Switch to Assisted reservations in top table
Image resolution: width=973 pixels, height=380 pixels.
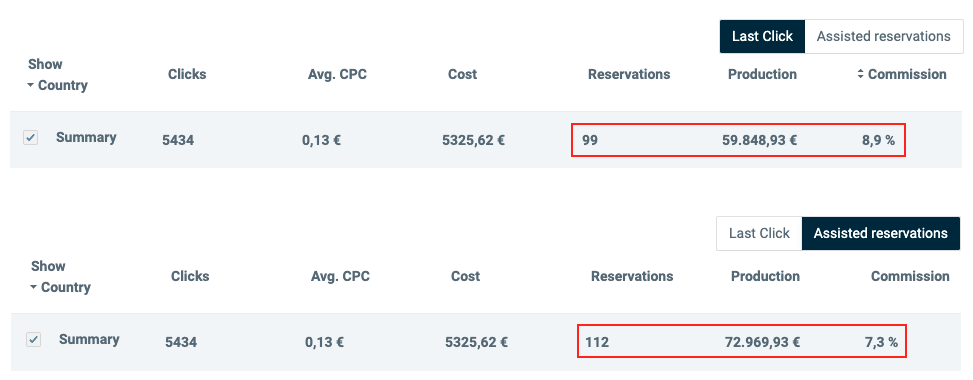point(884,37)
